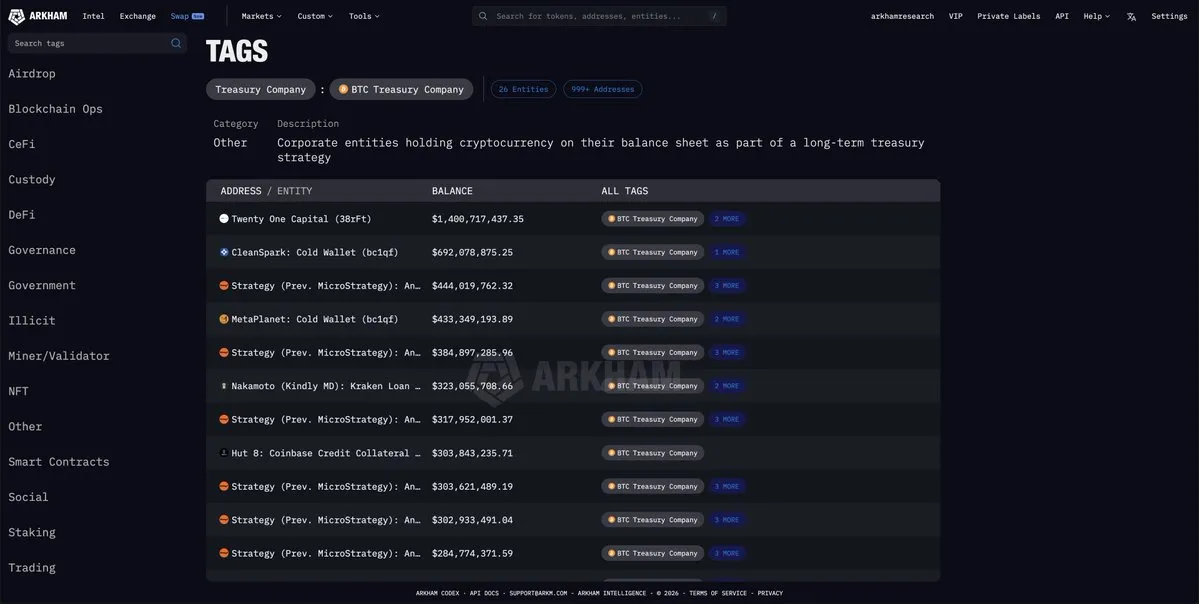Click the magnifier icon in tag search
1199x604 pixels.
pyautogui.click(x=176, y=43)
